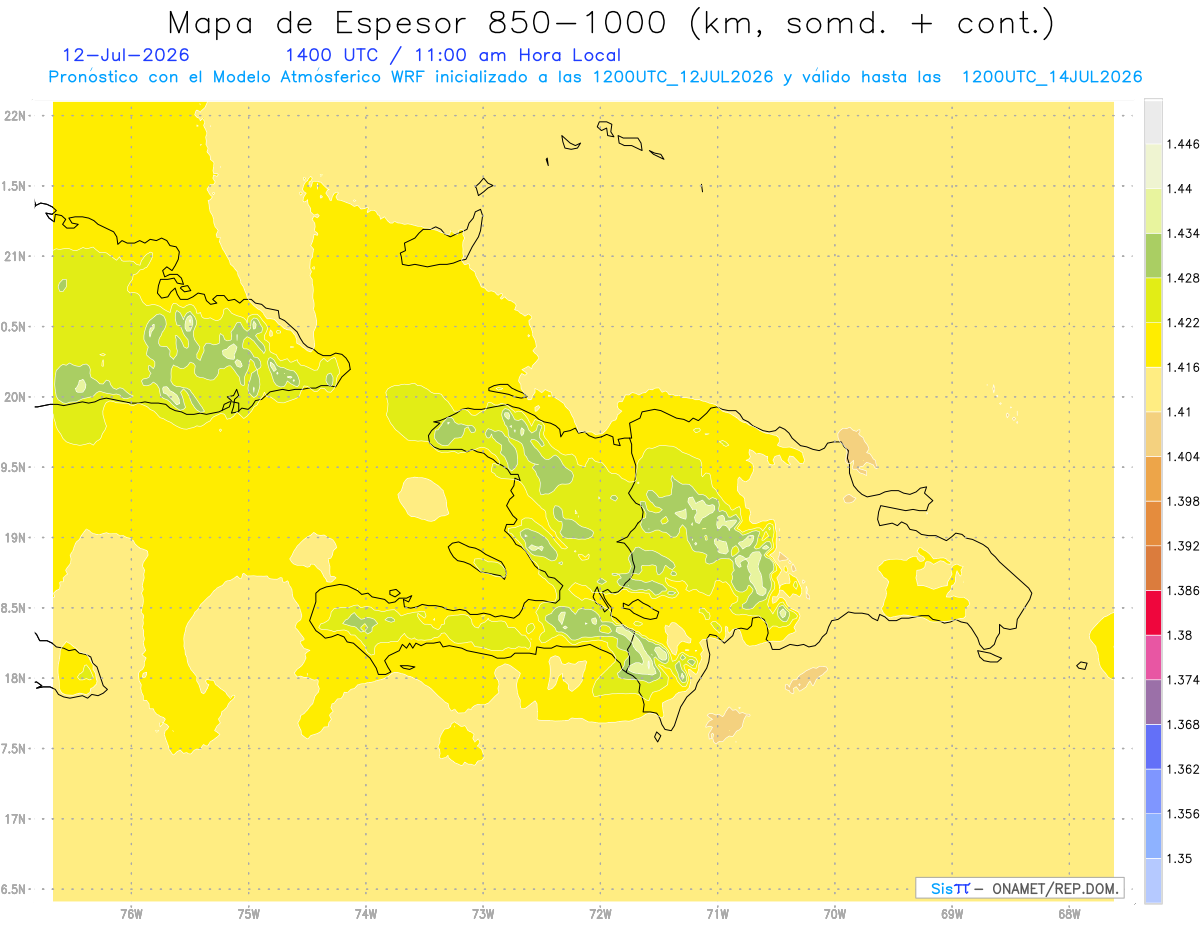Click the pale yellow legend swatch above 1.41
The height and width of the screenshot is (927, 1200).
(x=1153, y=389)
